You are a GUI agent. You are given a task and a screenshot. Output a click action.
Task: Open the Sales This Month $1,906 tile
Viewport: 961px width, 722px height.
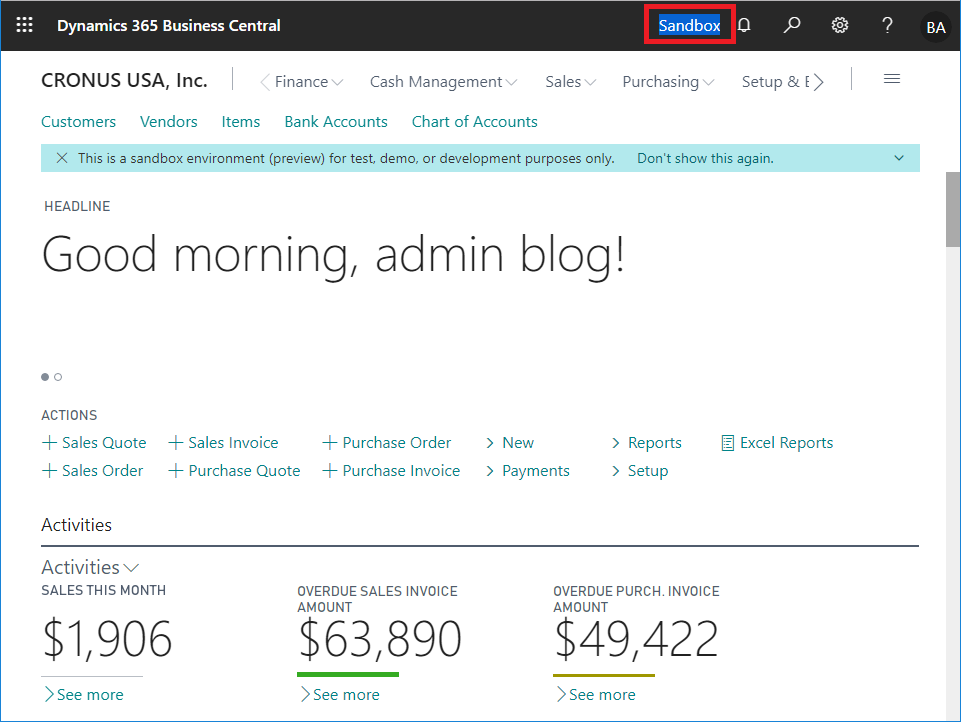coord(107,639)
